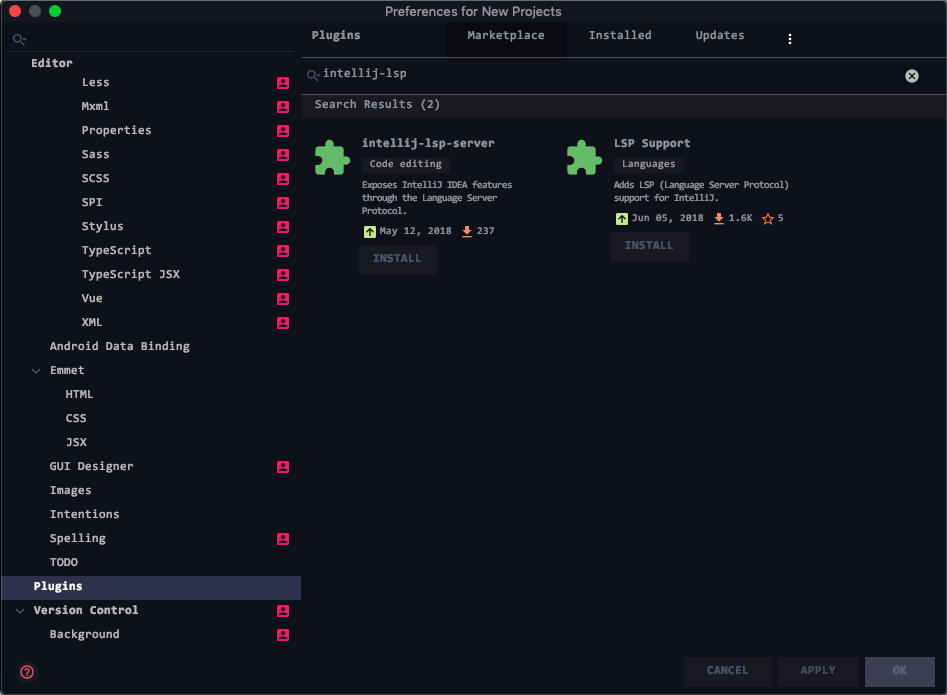Click the intellij-lsp-server update date icon
This screenshot has width=947, height=695.
(370, 232)
